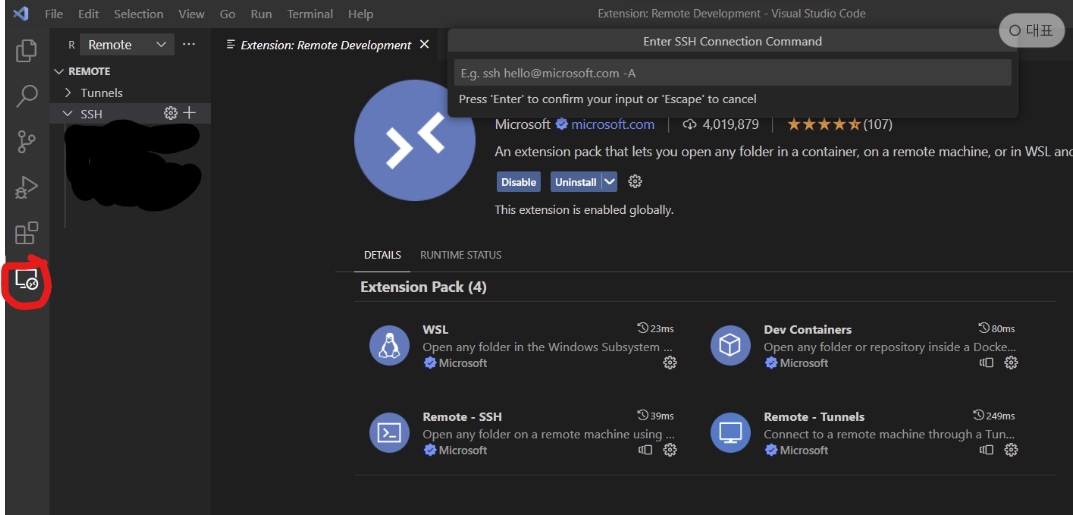Open the WSL extension penguin icon
This screenshot has height=515, width=1073.
[x=389, y=346]
